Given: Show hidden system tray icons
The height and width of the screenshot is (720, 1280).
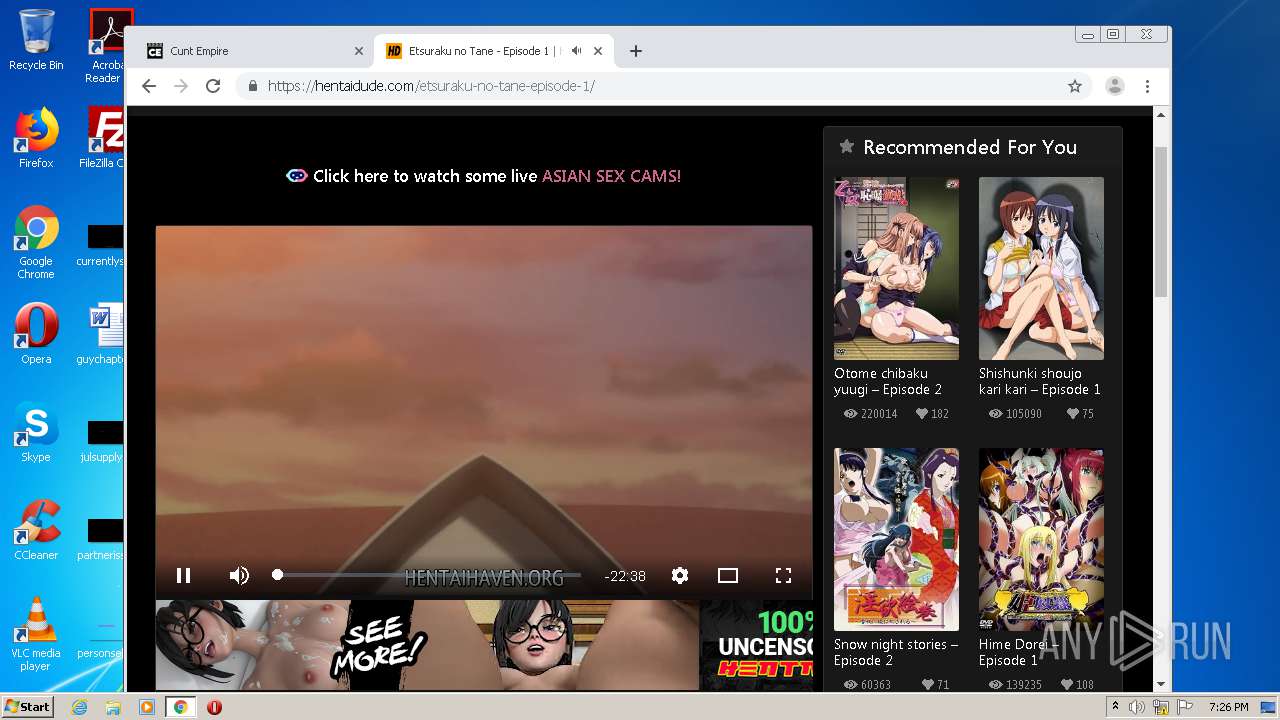Looking at the screenshot, I should pyautogui.click(x=1117, y=707).
